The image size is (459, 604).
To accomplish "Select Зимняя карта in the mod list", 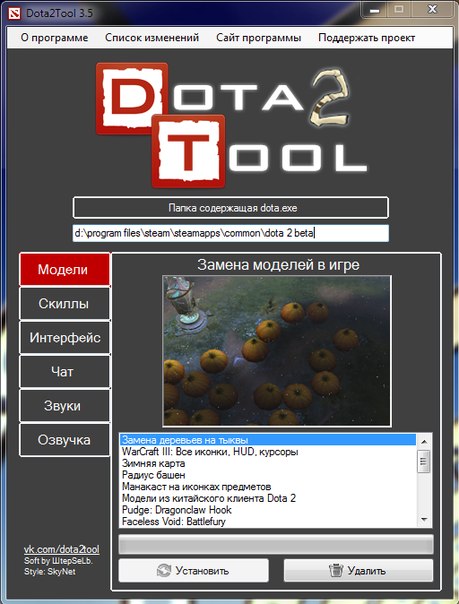I will click(154, 463).
